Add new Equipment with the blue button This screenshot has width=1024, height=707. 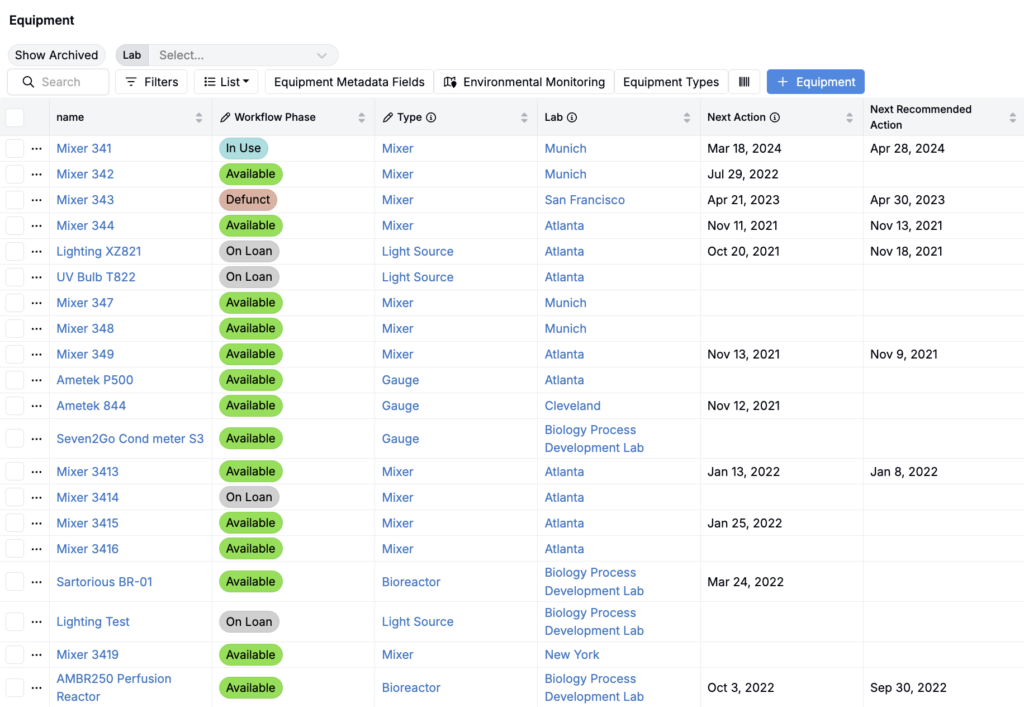tap(815, 82)
